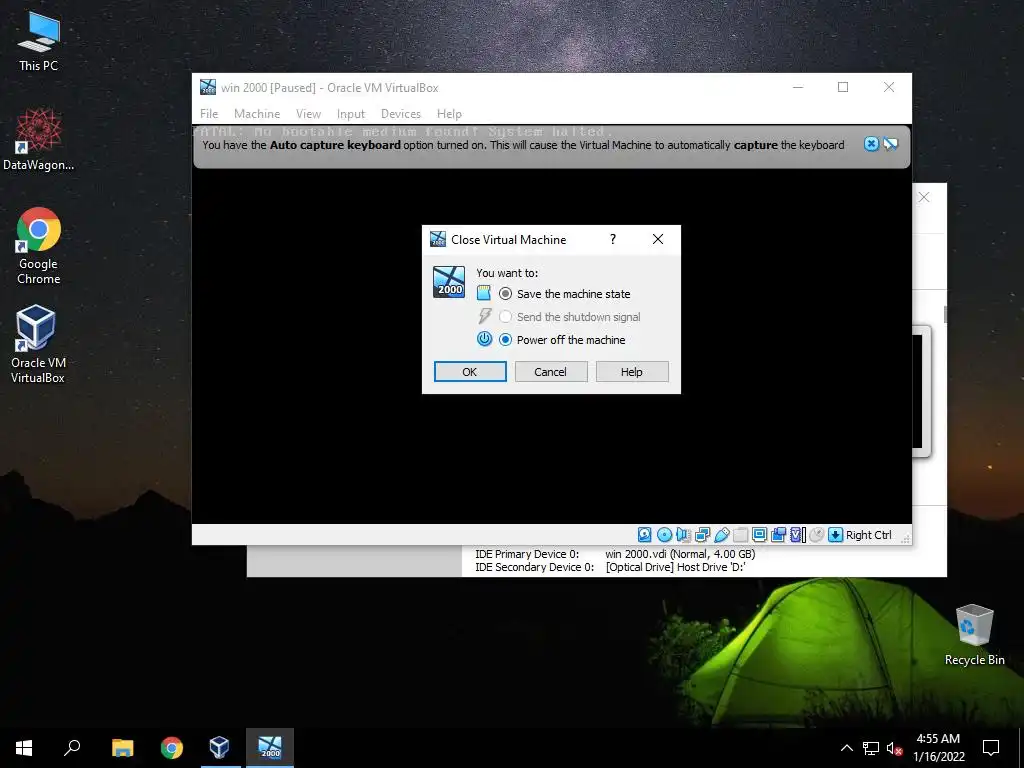
Task: Click the display status icon
Action: click(759, 535)
